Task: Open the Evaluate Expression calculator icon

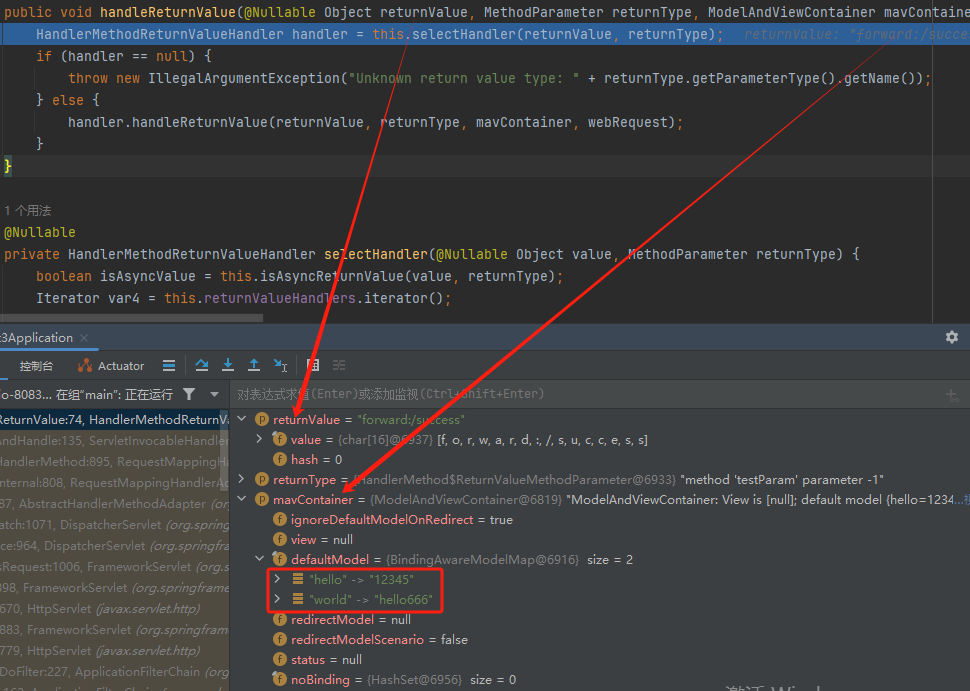Action: [x=313, y=365]
